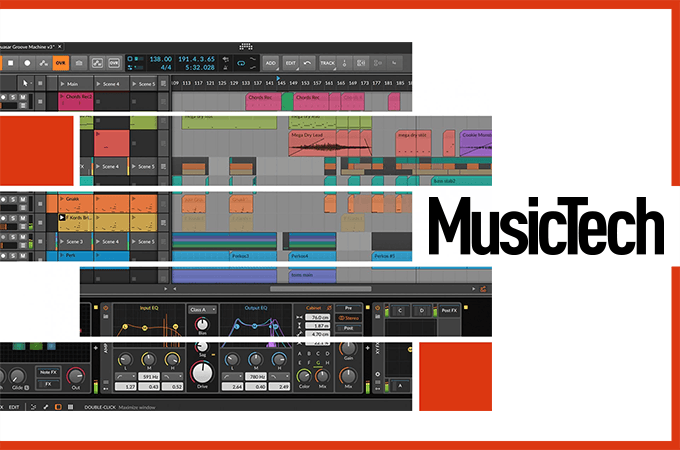Select the green arranger clip between Chords Rec clips
Image resolution: width=680 pixels, height=450 pixels.
tap(287, 101)
